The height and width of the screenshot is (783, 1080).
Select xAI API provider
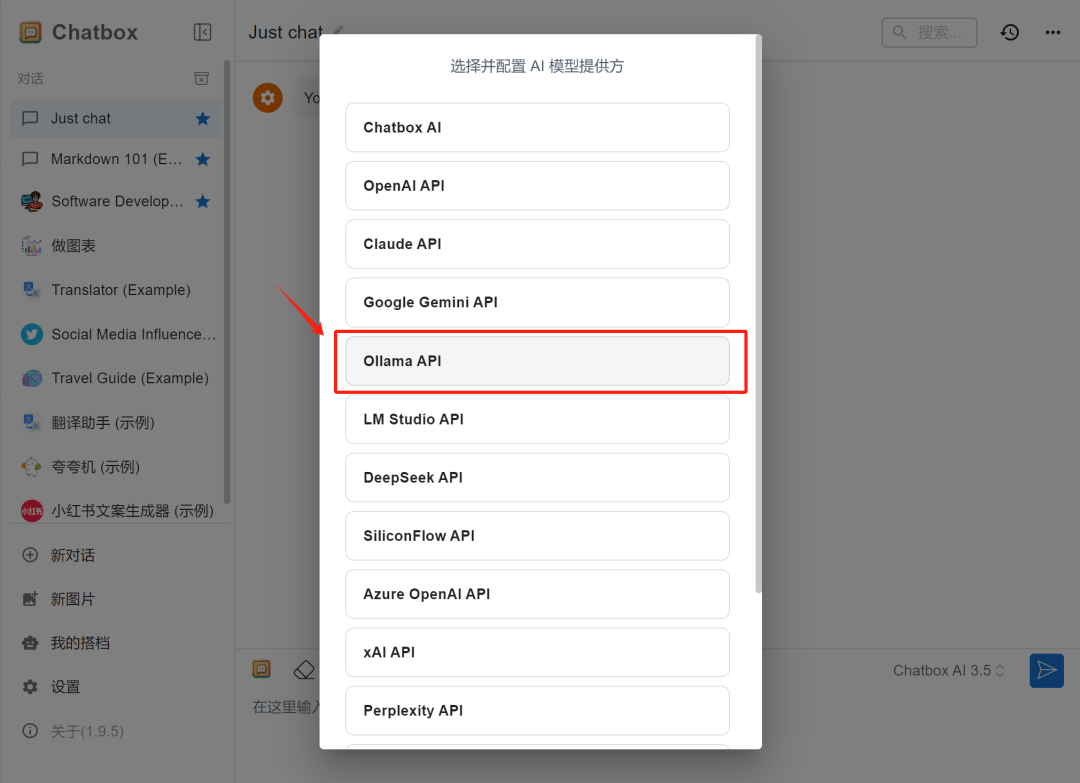537,652
